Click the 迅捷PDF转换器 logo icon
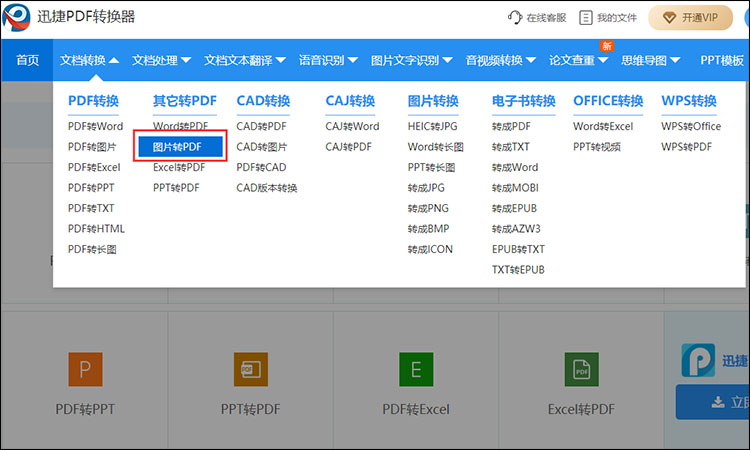The height and width of the screenshot is (450, 750). pyautogui.click(x=16, y=18)
